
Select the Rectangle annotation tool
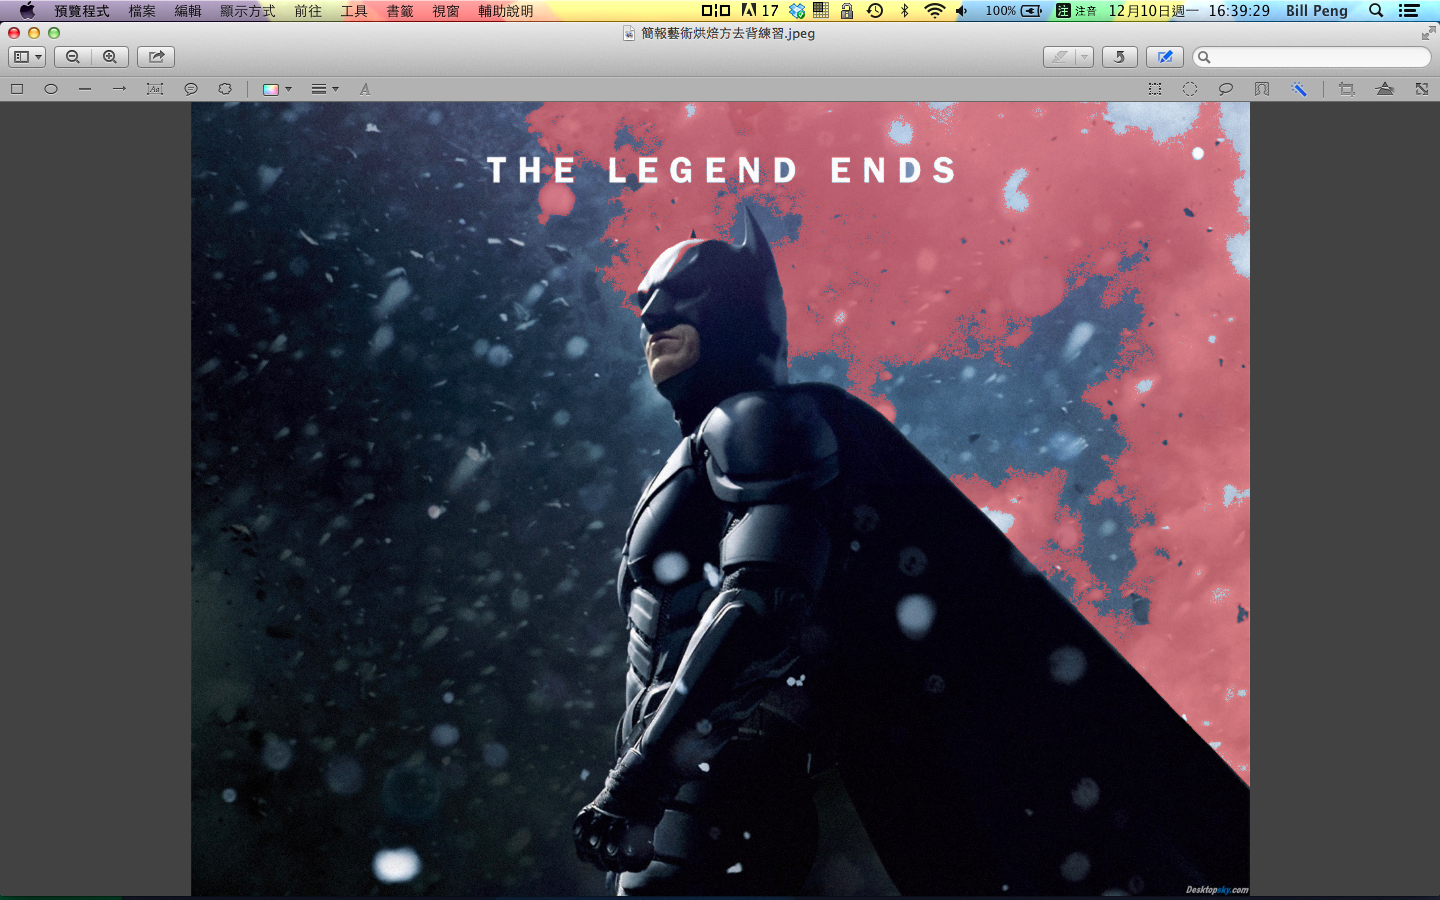click(17, 89)
